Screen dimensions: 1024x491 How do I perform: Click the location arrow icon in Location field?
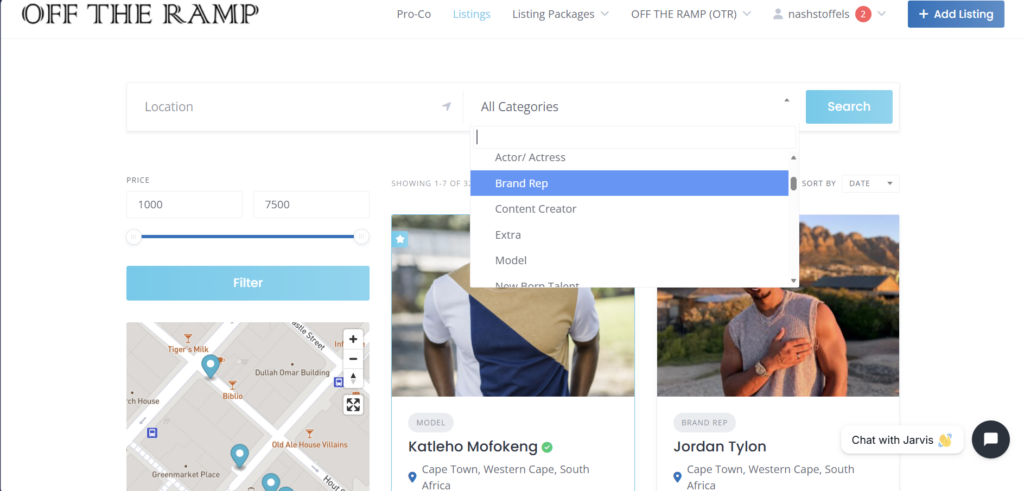(446, 106)
